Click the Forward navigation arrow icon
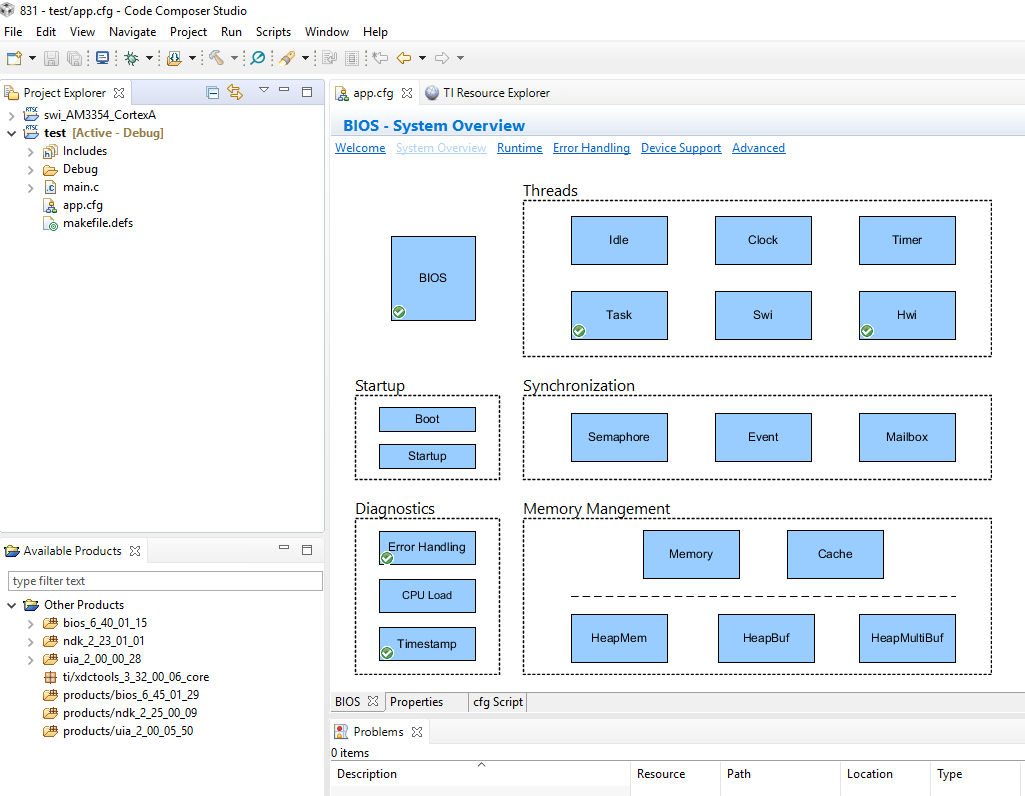The width and height of the screenshot is (1025, 796). [442, 58]
